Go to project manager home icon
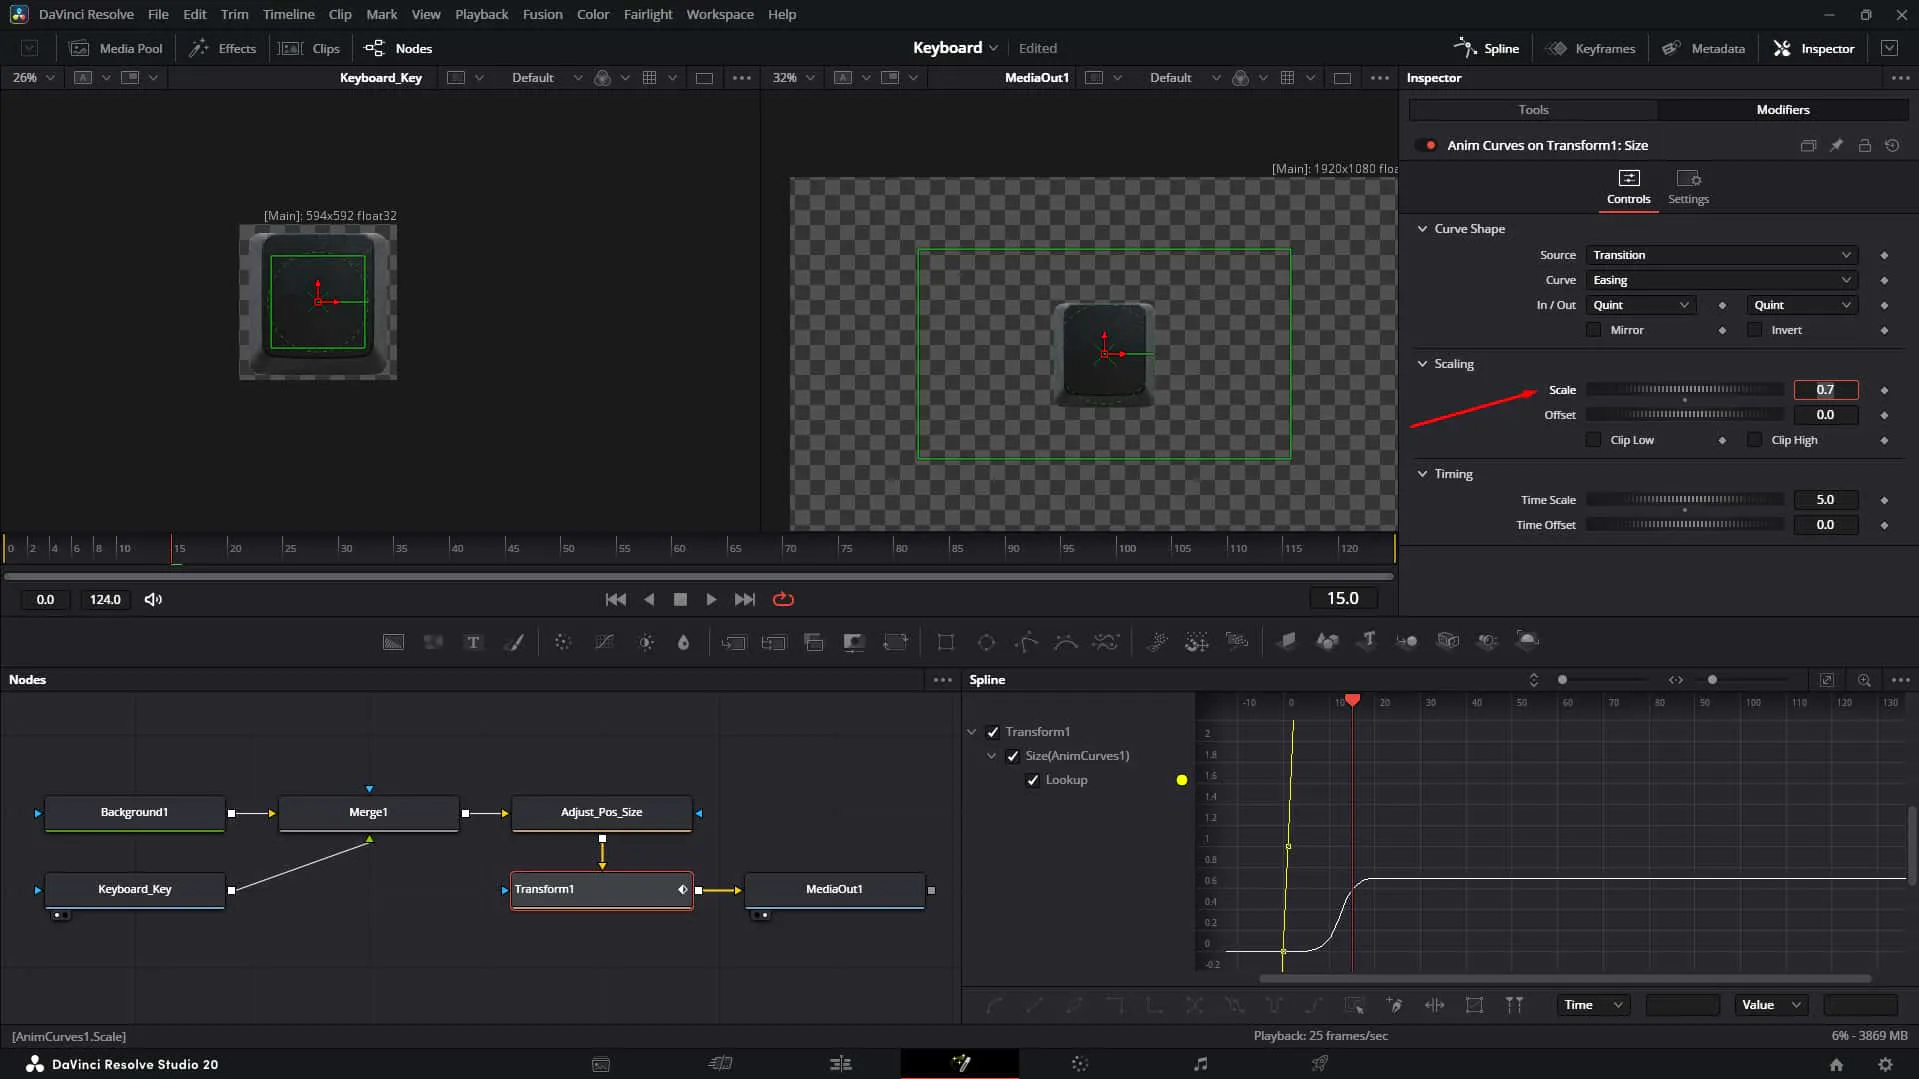 pyautogui.click(x=1836, y=1065)
